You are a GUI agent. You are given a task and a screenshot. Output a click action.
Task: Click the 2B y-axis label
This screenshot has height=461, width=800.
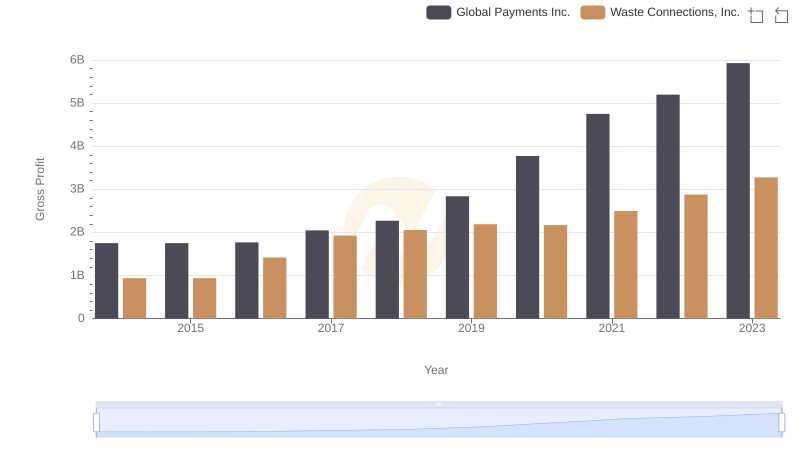pyautogui.click(x=77, y=232)
